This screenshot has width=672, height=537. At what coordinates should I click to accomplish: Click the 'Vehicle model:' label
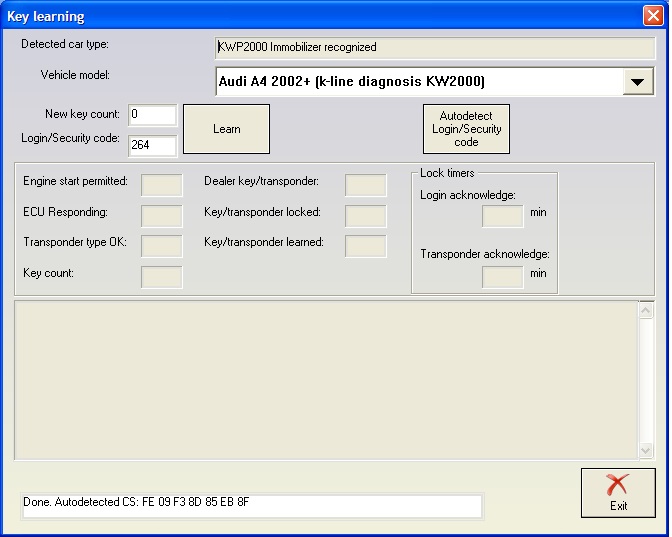[x=75, y=75]
